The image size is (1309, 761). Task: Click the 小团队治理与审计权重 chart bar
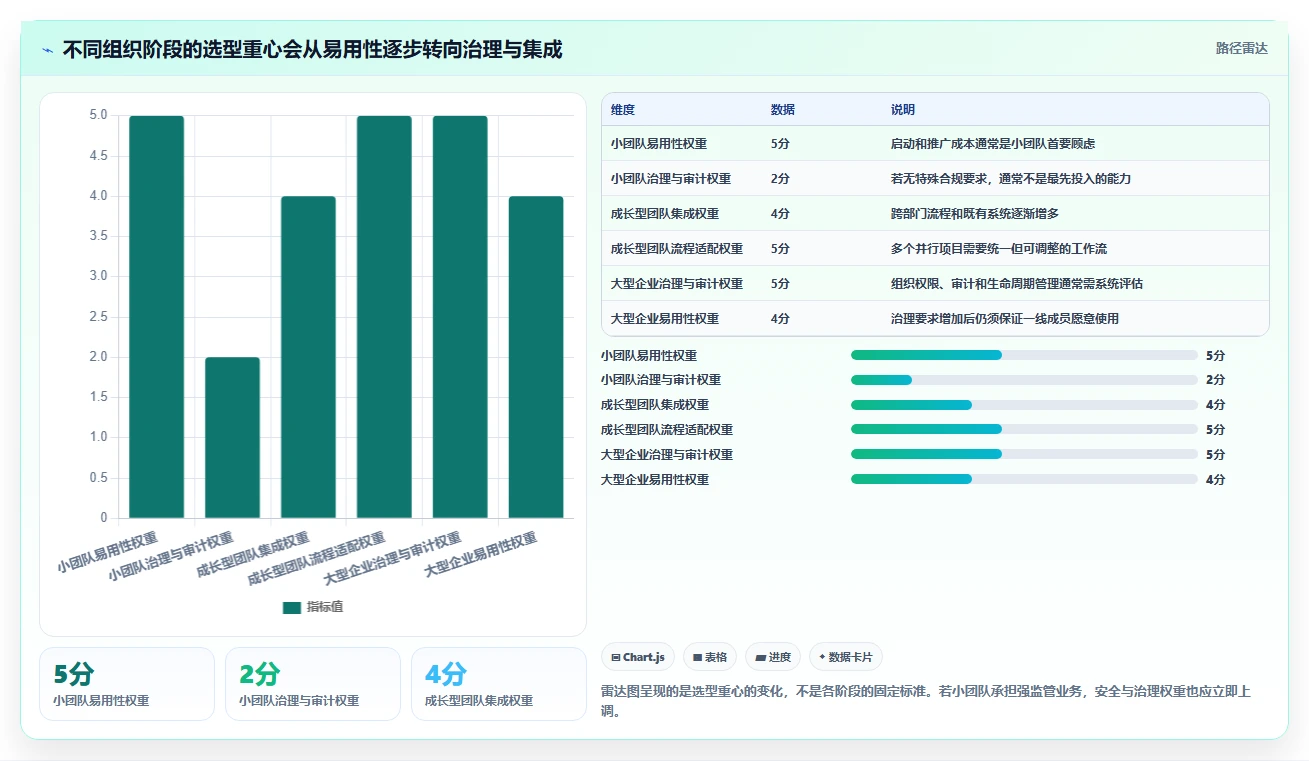[233, 438]
